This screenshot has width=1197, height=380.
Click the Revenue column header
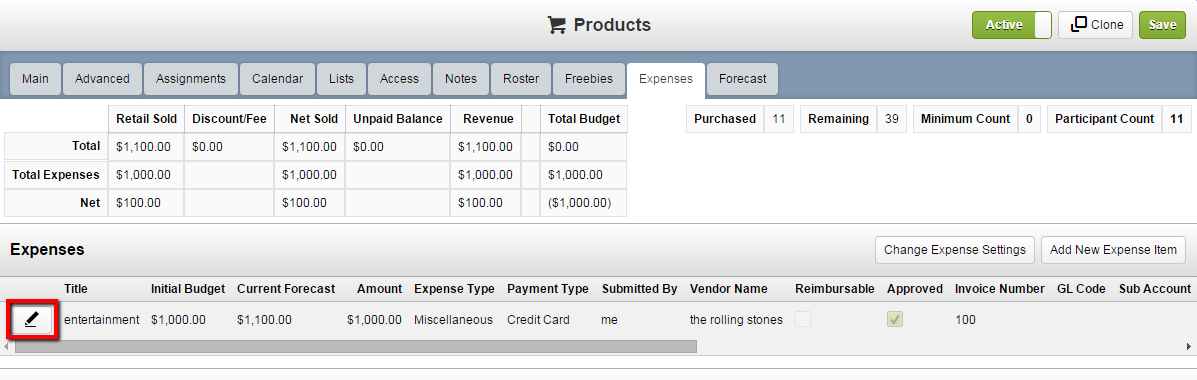click(486, 119)
